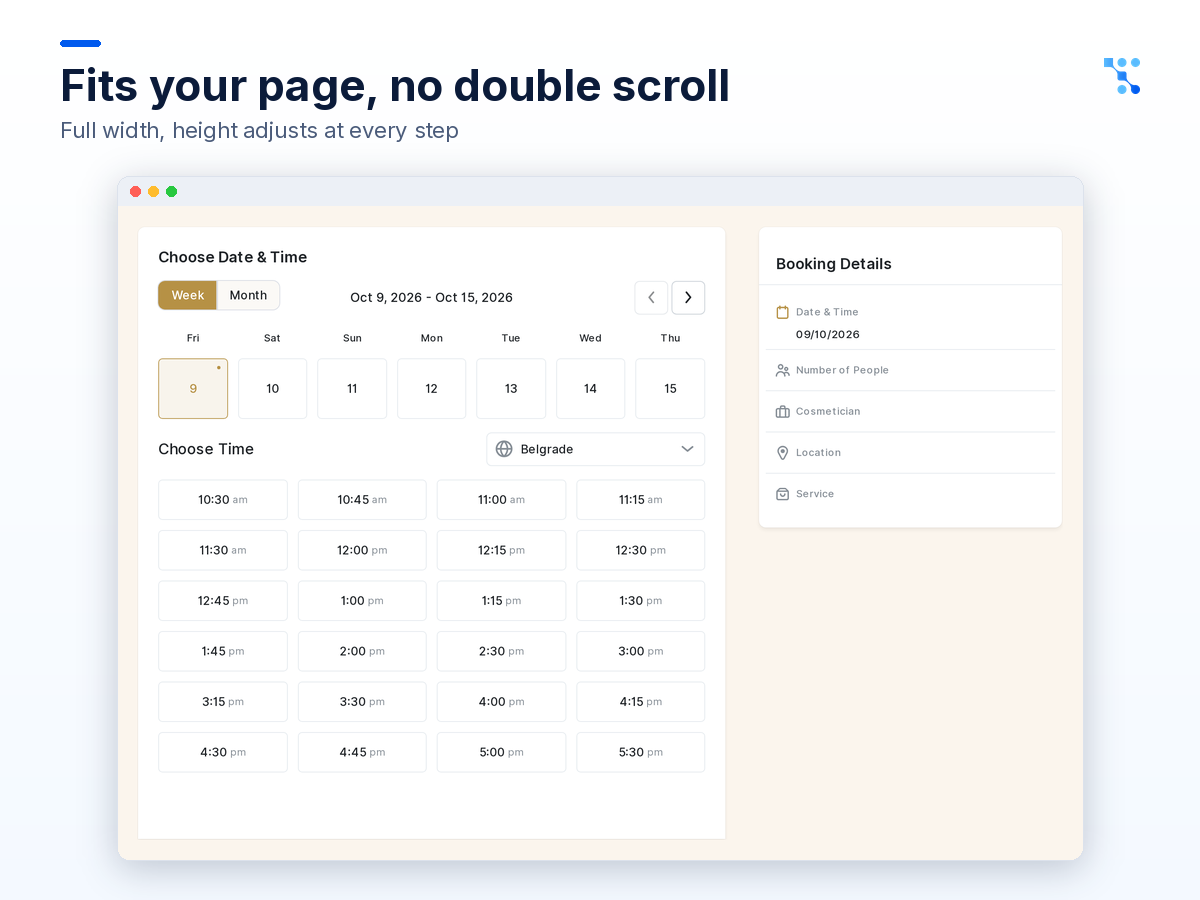The height and width of the screenshot is (900, 1200).
Task: Click the map pin icon beside Location
Action: (x=783, y=453)
